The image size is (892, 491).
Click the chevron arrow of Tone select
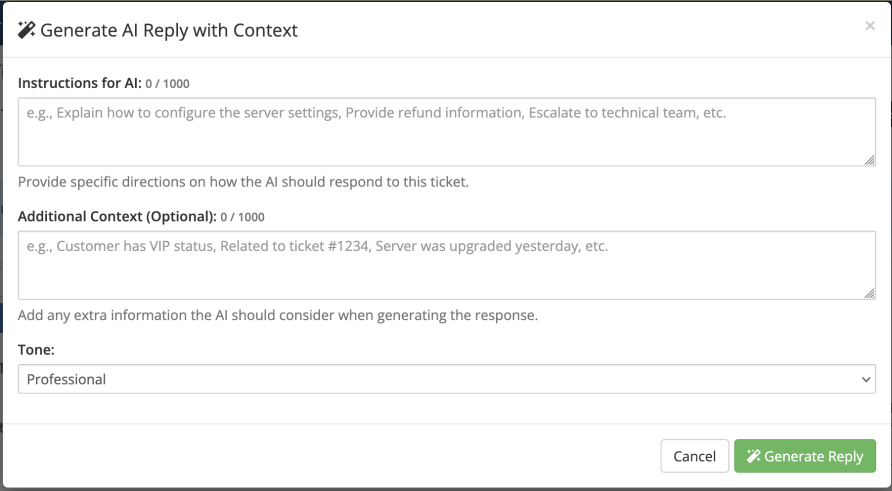866,379
